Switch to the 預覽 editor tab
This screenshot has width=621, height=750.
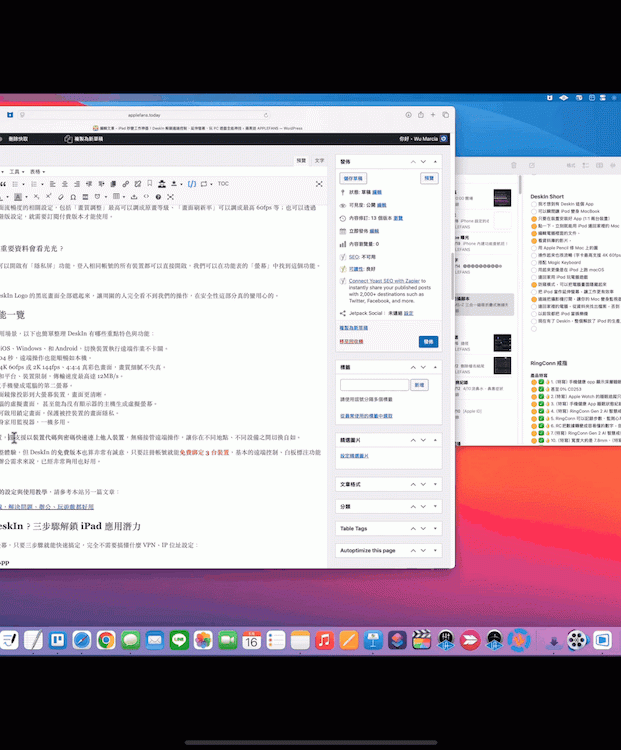click(301, 160)
